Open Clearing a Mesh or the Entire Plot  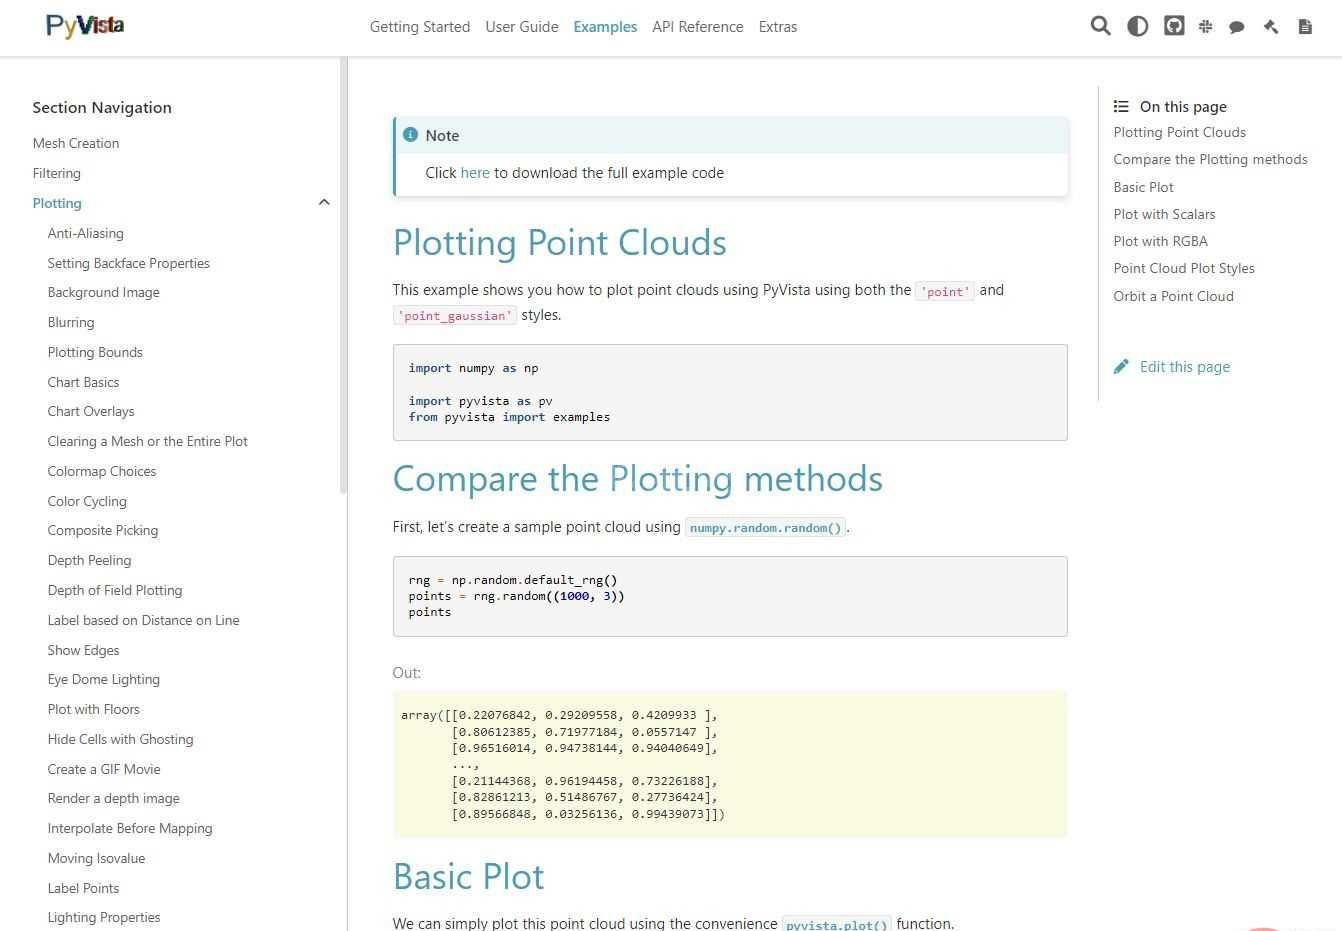(148, 441)
